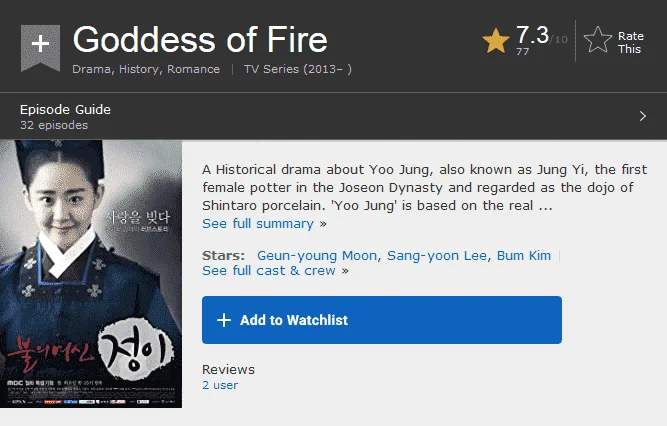Click the watchlist ribbon plus icon
The height and width of the screenshot is (426, 667).
[40, 47]
